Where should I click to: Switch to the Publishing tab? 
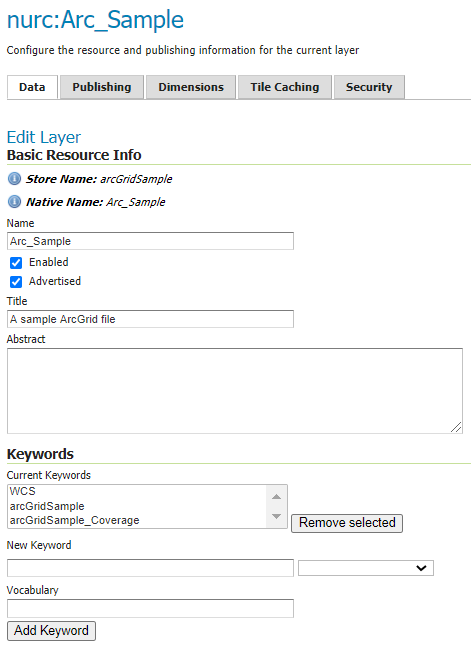click(x=102, y=87)
